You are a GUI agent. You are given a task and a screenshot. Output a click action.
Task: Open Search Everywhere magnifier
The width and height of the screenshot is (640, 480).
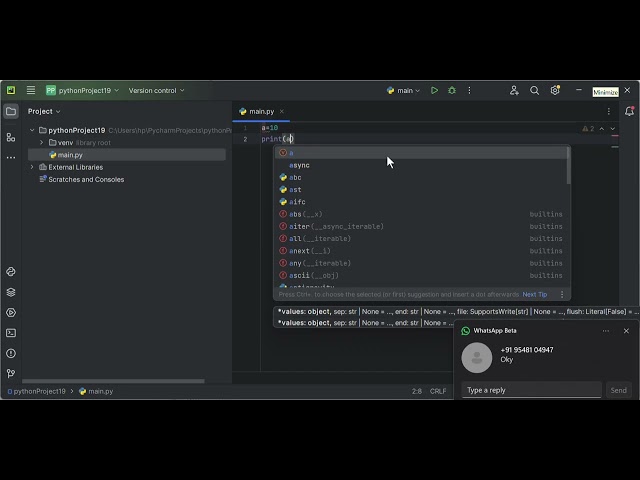pyautogui.click(x=534, y=90)
